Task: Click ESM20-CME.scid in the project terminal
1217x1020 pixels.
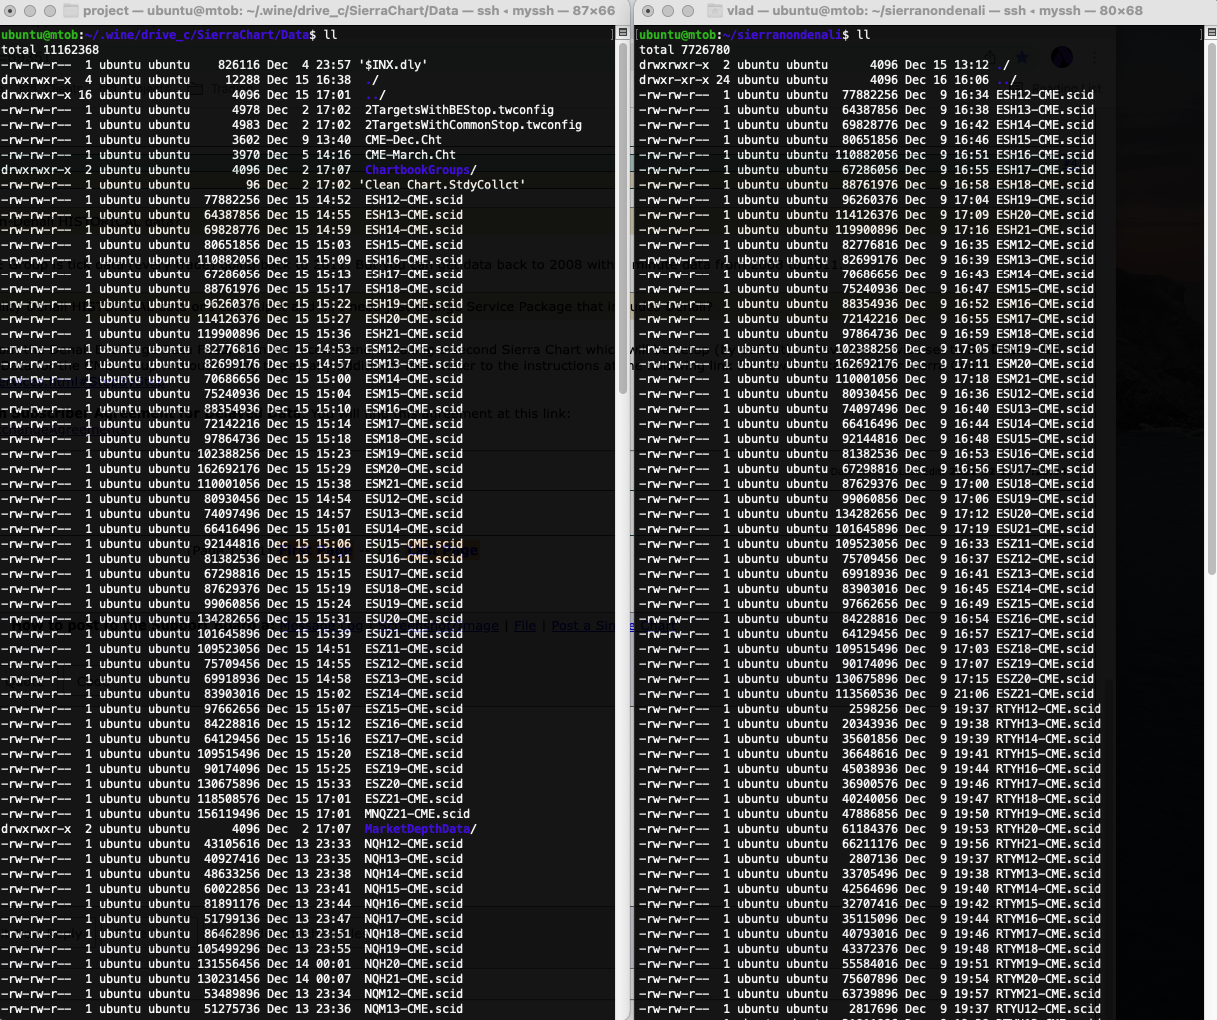Action: click(x=414, y=469)
